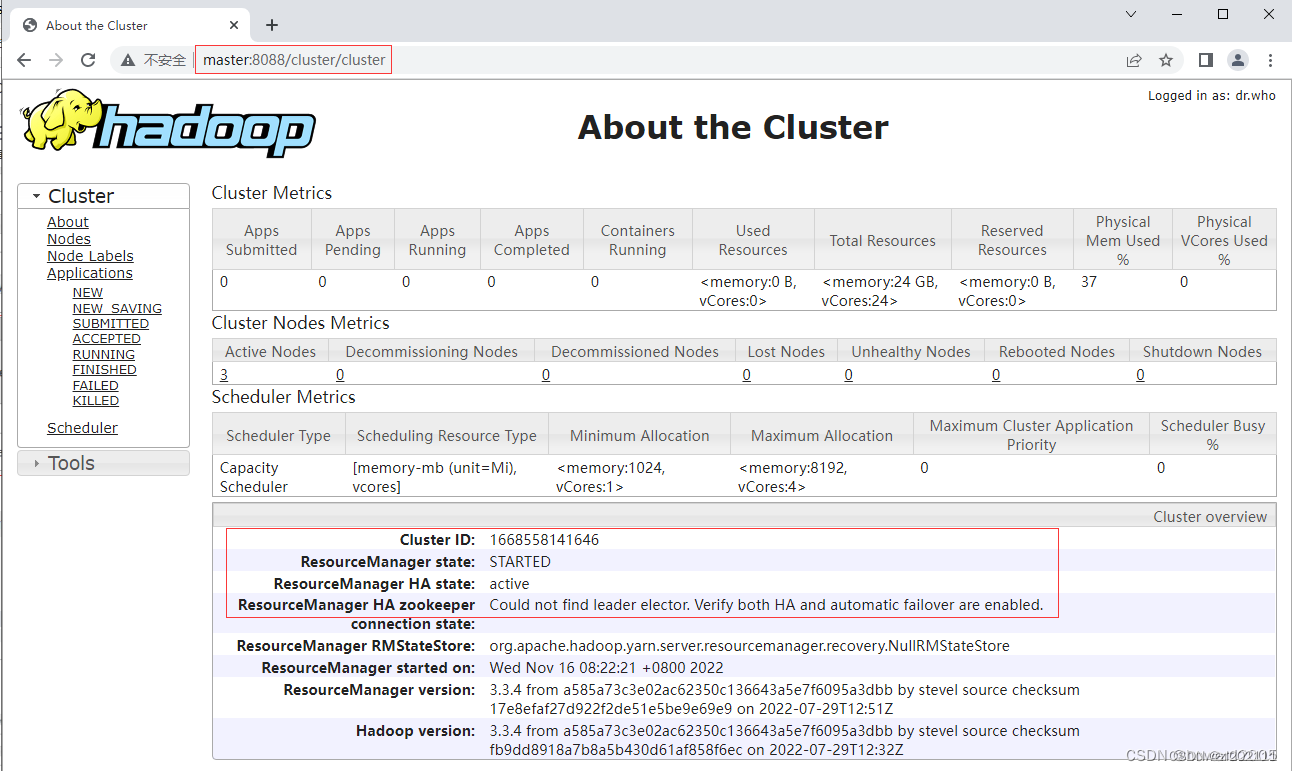Click the Hadoop elephant logo
The image size is (1292, 771).
click(168, 124)
